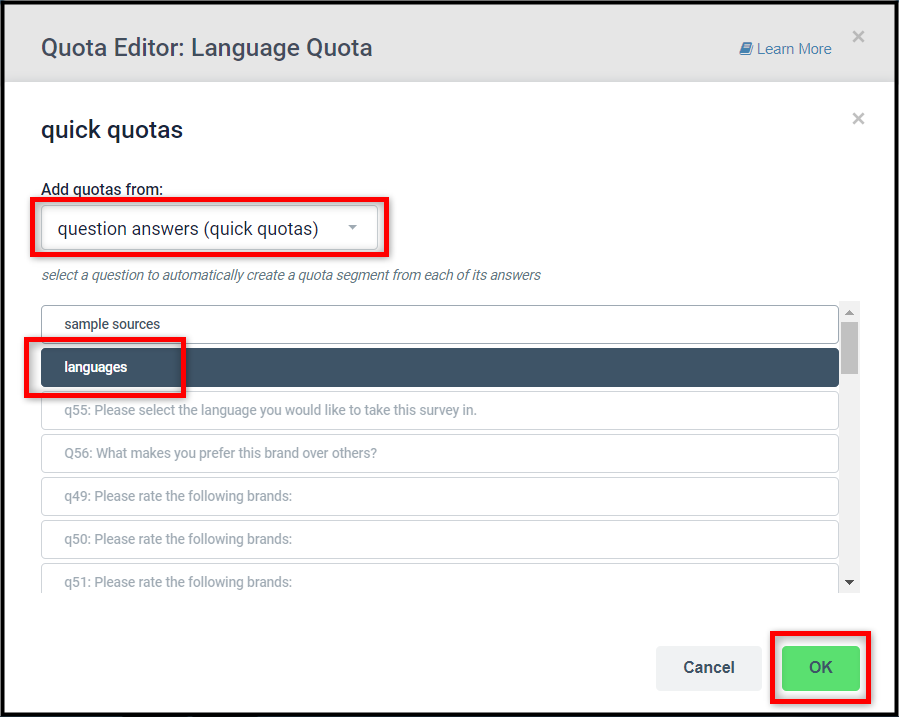The image size is (899, 717).
Task: Follow the Learn More link text
Action: [x=794, y=49]
